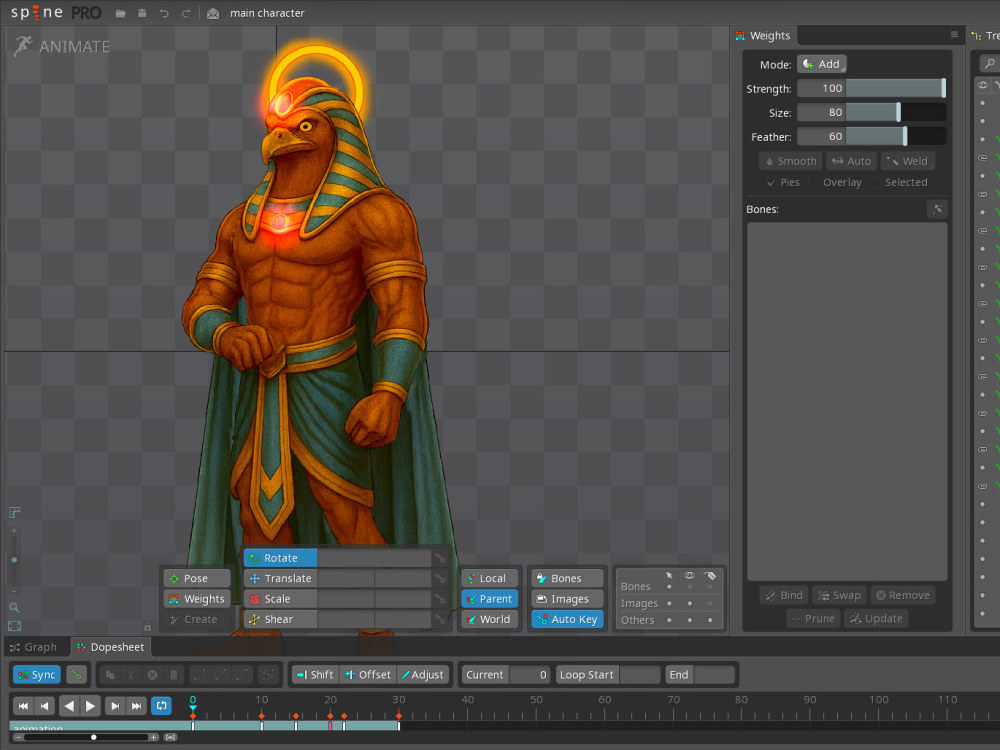Click the timeline zoom-to-fit icon

pyautogui.click(x=170, y=737)
